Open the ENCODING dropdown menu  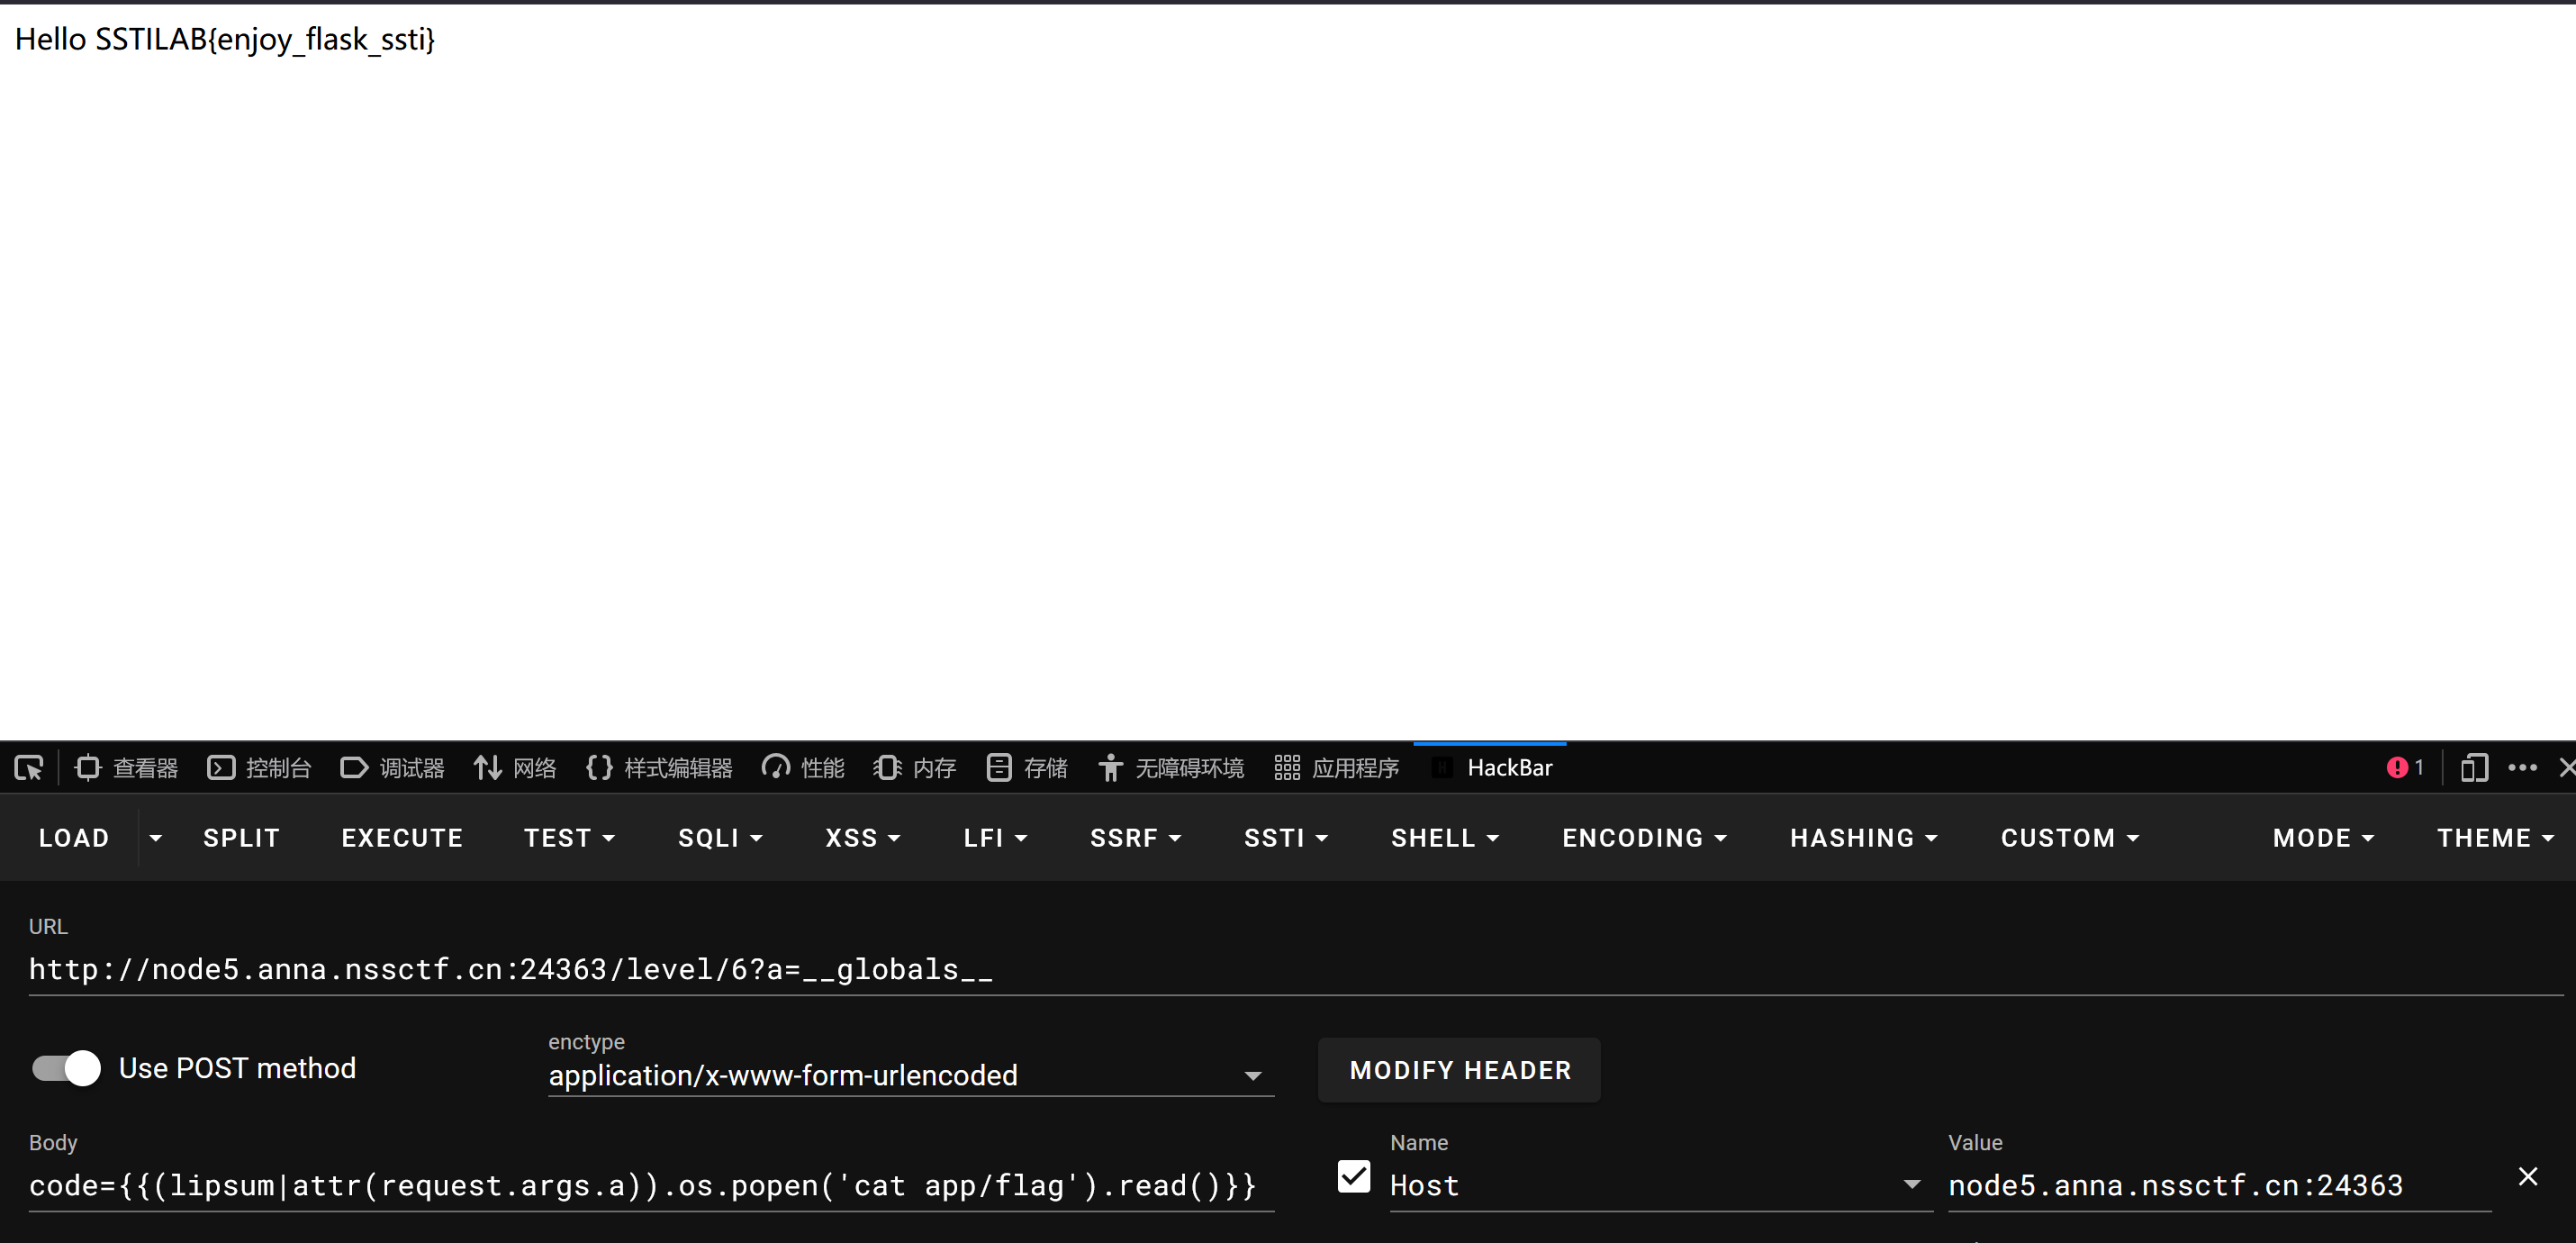click(x=1644, y=838)
